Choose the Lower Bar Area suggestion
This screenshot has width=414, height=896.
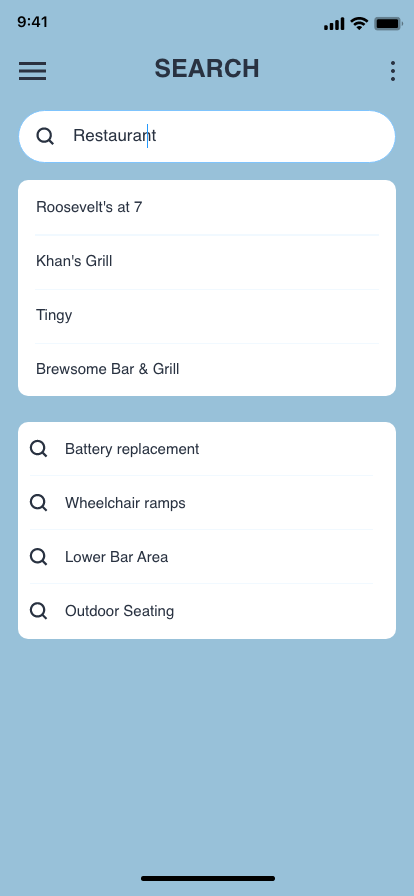click(x=207, y=557)
